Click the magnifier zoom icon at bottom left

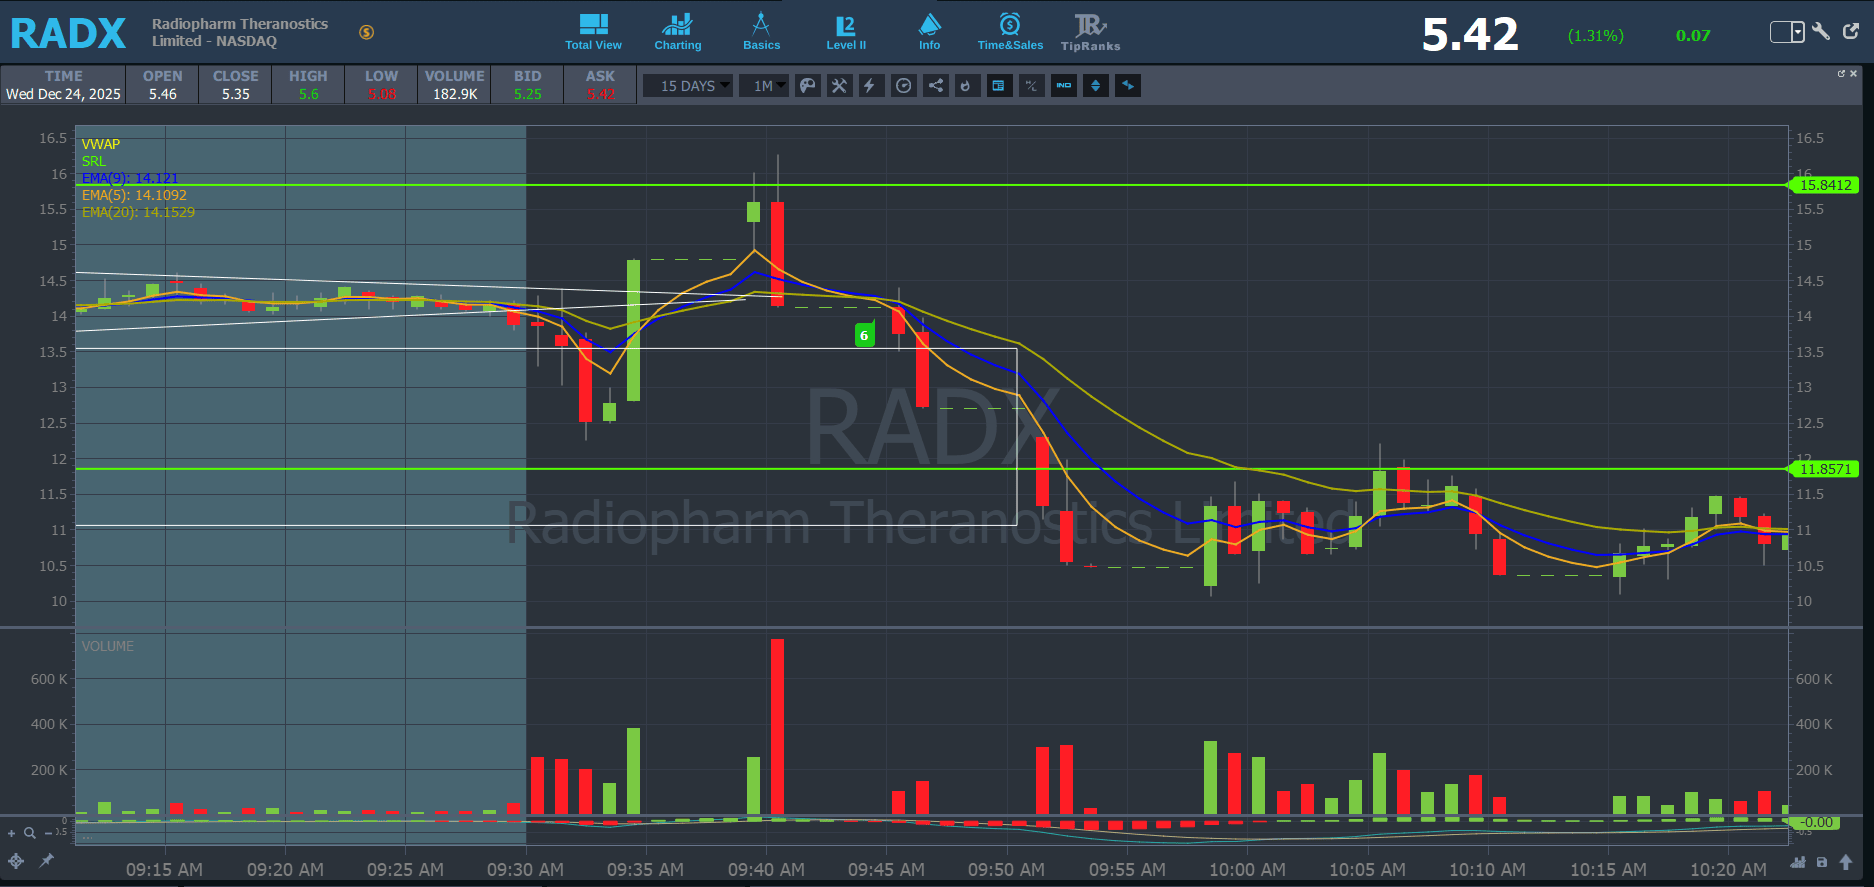(30, 833)
